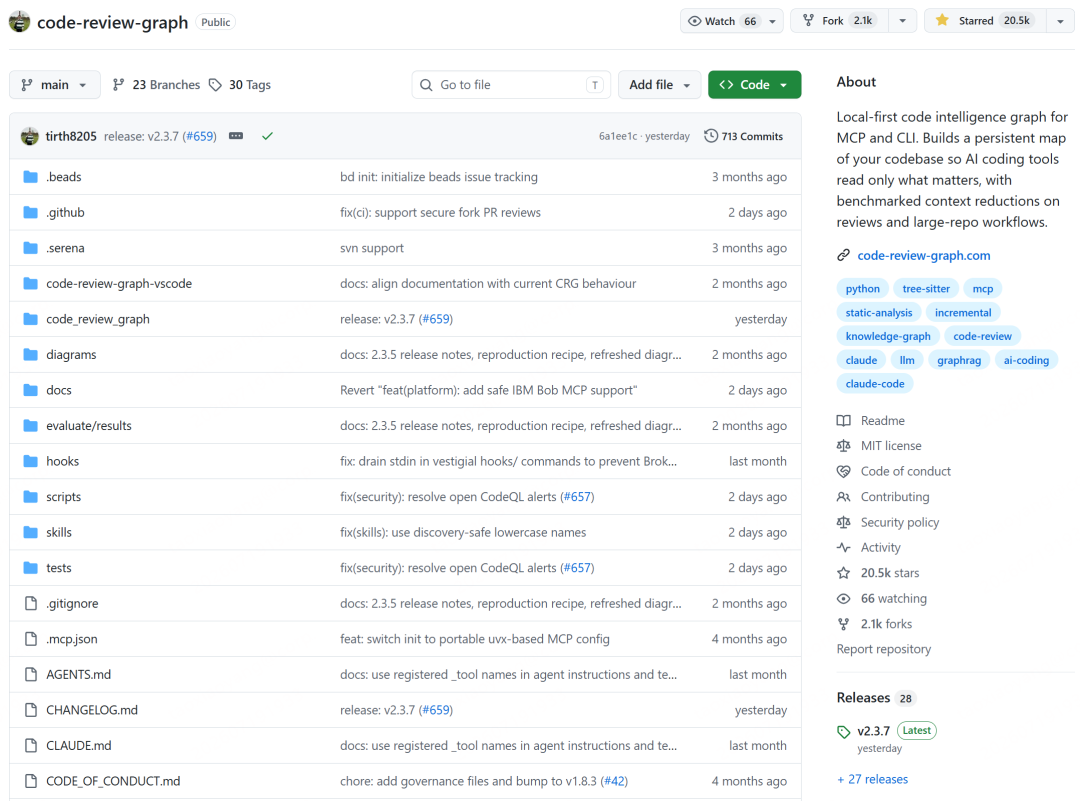Open the 6a1ee1c commit hash link
Image resolution: width=1080 pixels, height=801 pixels.
coord(618,136)
